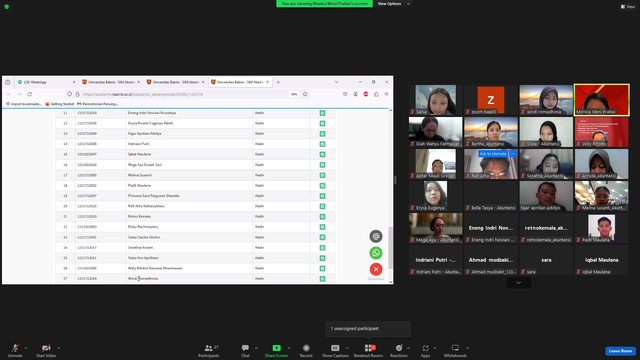Go back in the browser
640x360 pixels.
(9, 94)
